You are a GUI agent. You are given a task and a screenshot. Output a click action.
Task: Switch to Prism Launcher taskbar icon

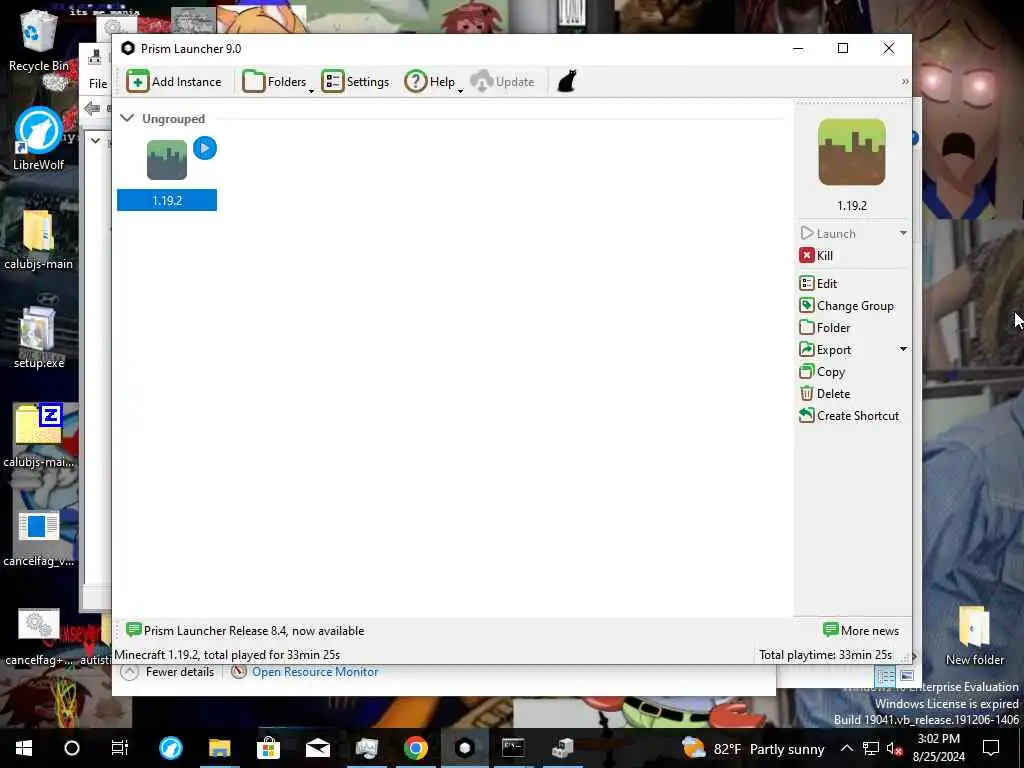pos(464,748)
